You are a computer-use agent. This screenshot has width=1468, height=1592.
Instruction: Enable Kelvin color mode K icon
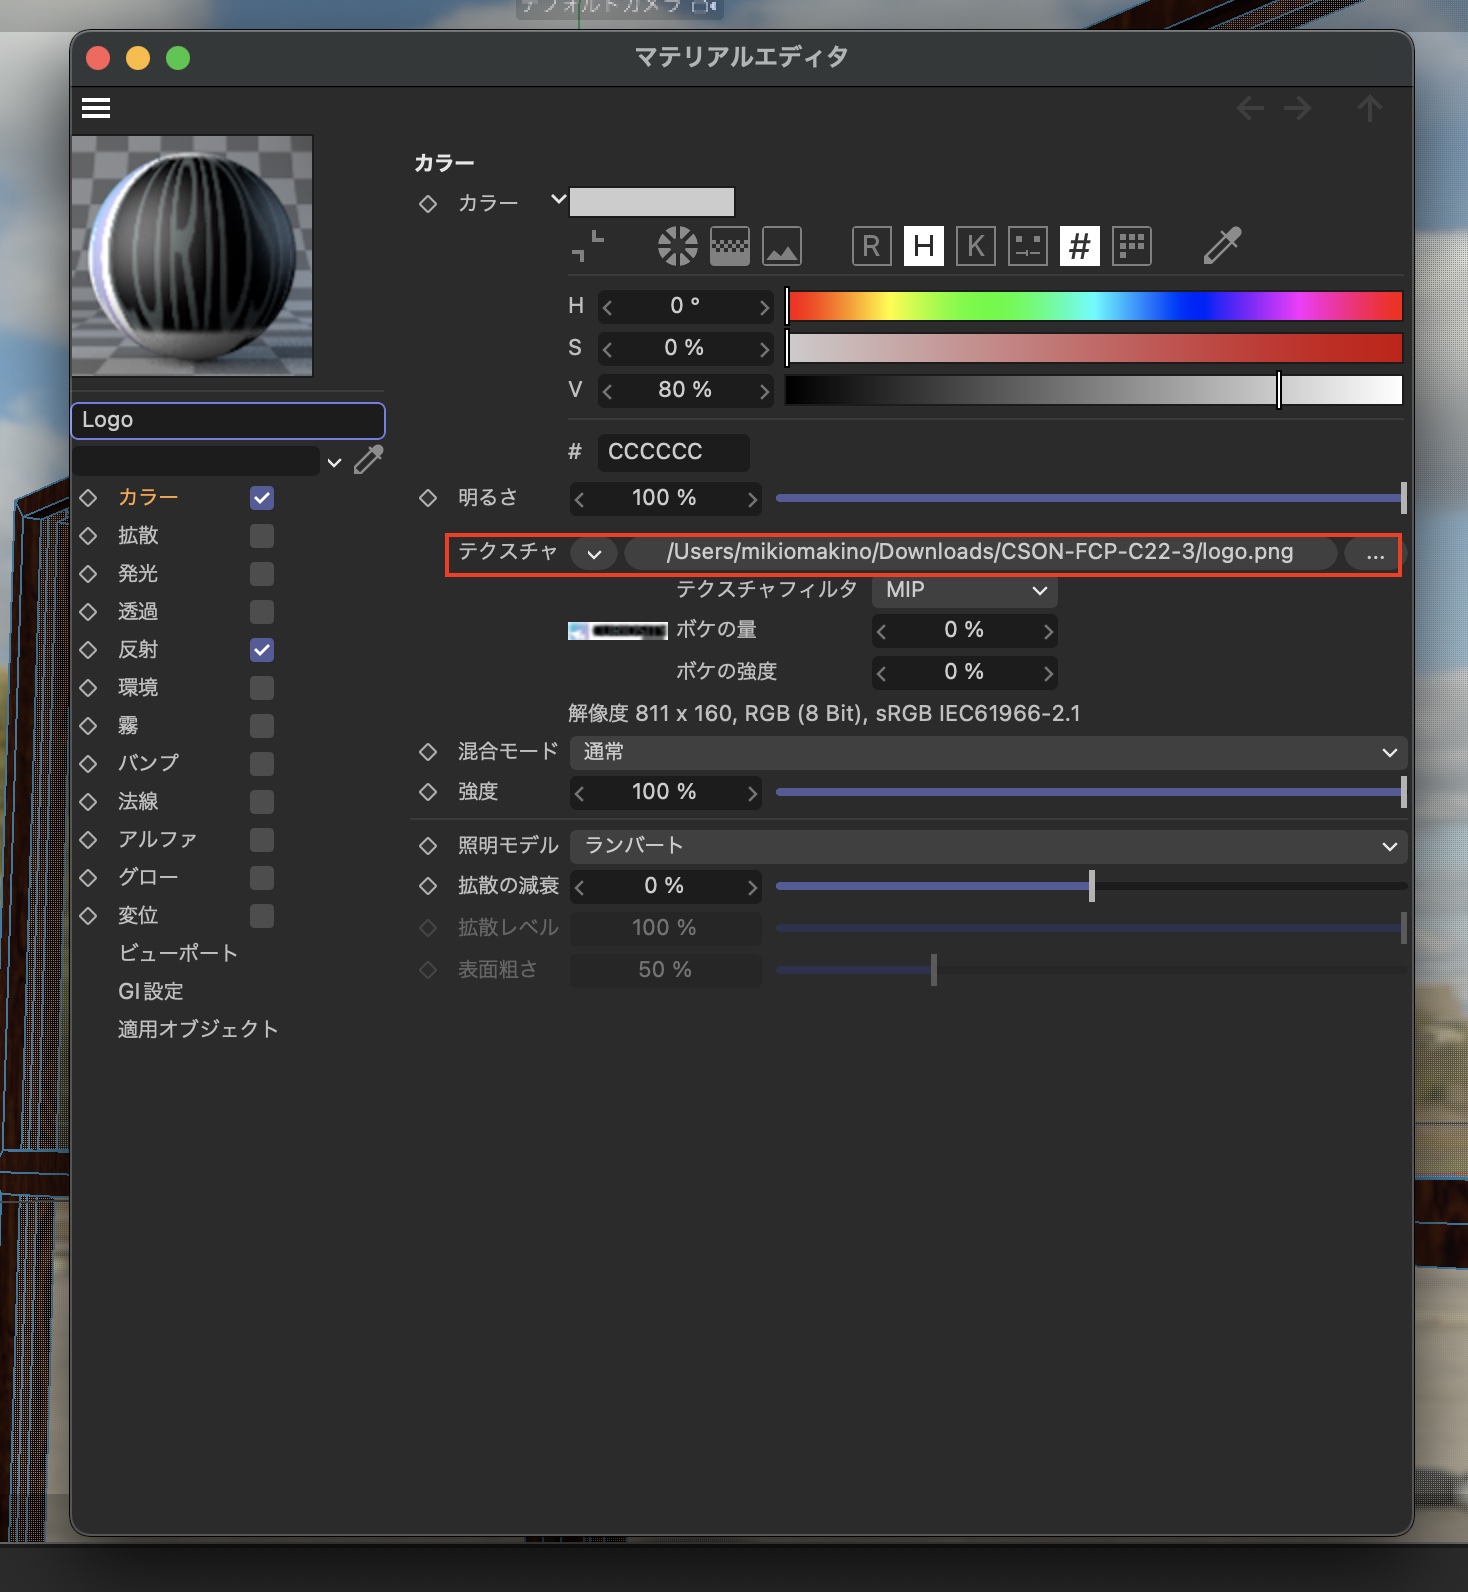[x=975, y=246]
